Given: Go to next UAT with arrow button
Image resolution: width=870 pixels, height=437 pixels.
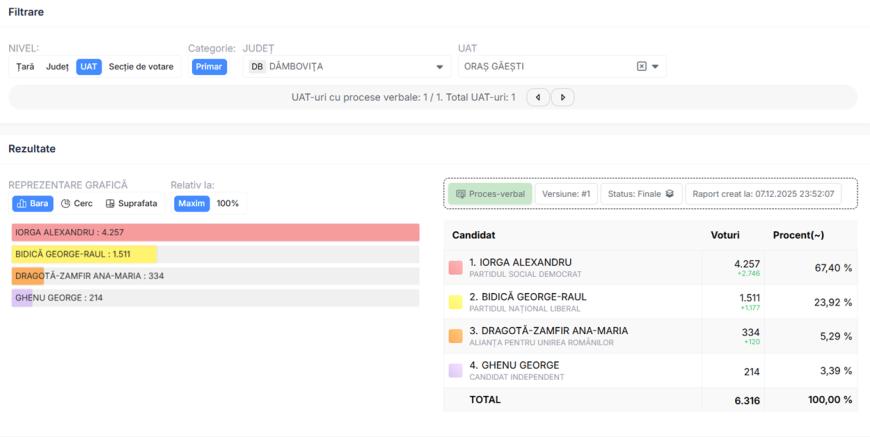Looking at the screenshot, I should [563, 97].
